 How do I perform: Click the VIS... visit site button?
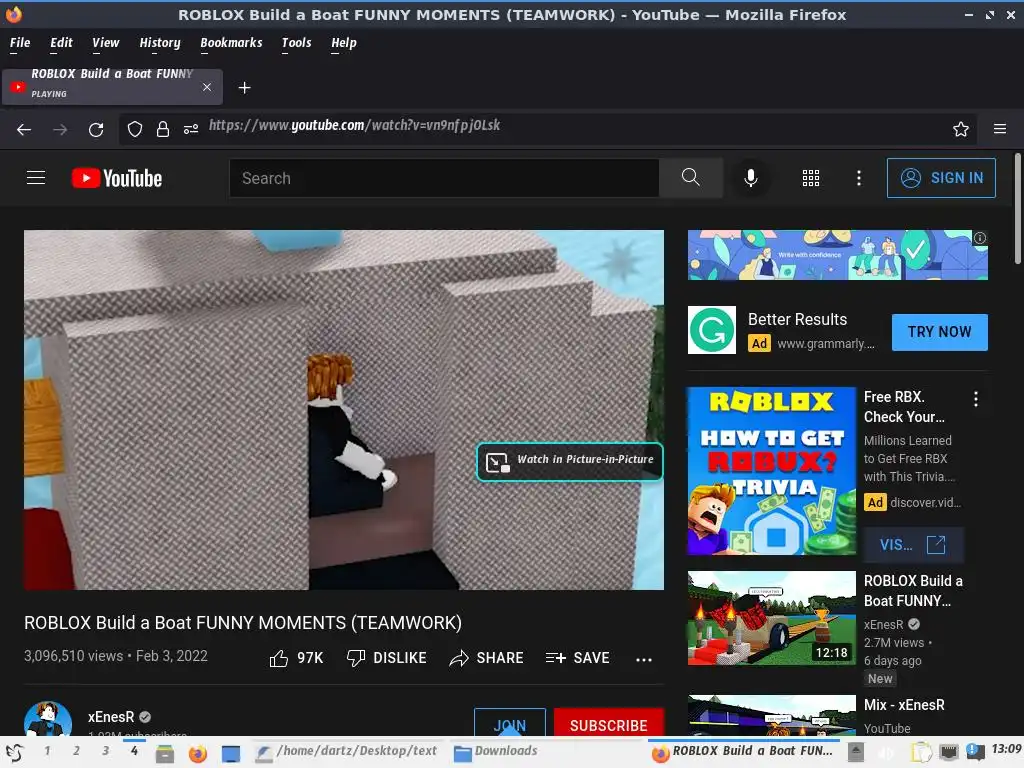click(913, 545)
